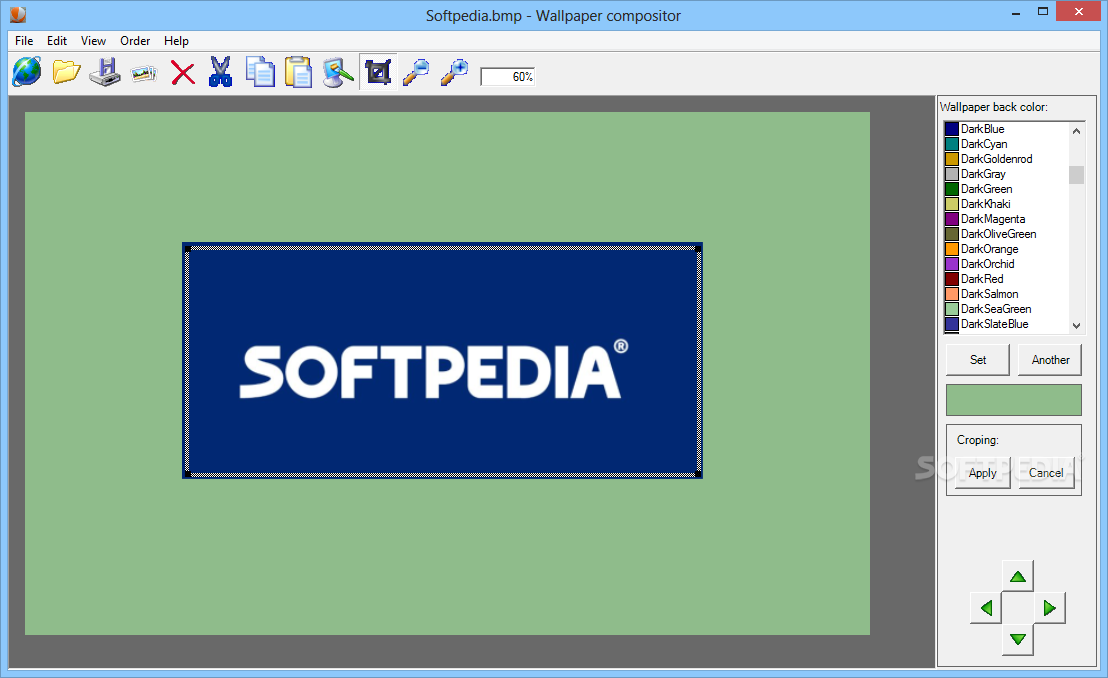Screen dimensions: 1108x678
Task: Apply the cropping
Action: [982, 473]
